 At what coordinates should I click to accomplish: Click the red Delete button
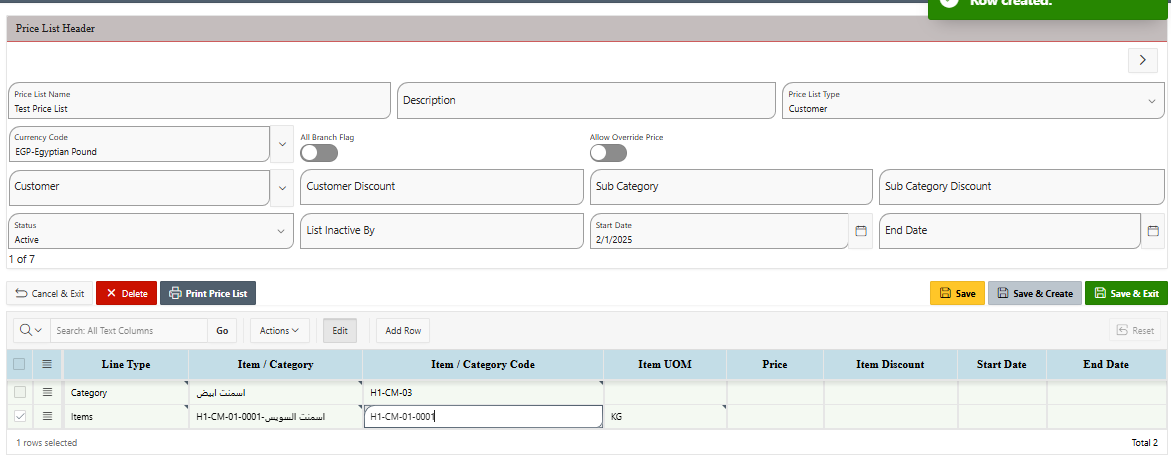point(126,293)
